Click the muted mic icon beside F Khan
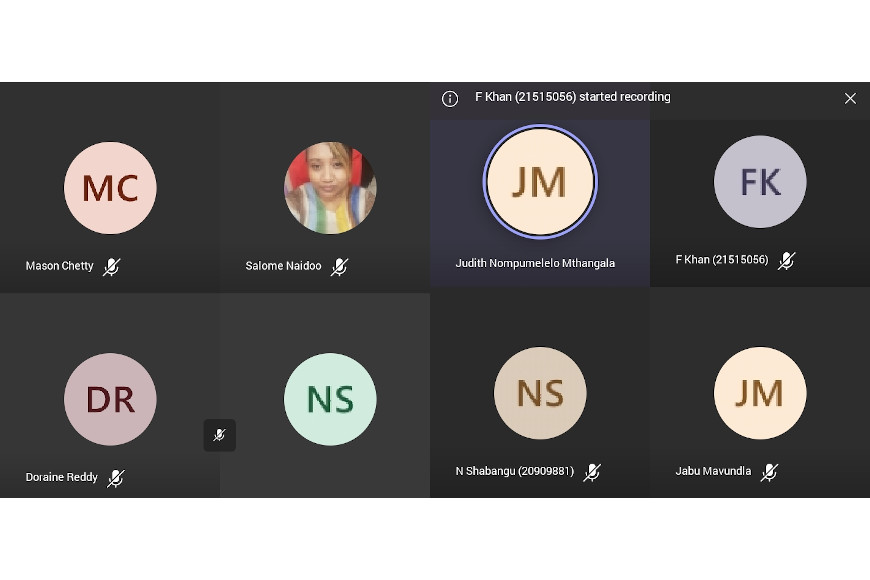The width and height of the screenshot is (870, 580). click(786, 260)
